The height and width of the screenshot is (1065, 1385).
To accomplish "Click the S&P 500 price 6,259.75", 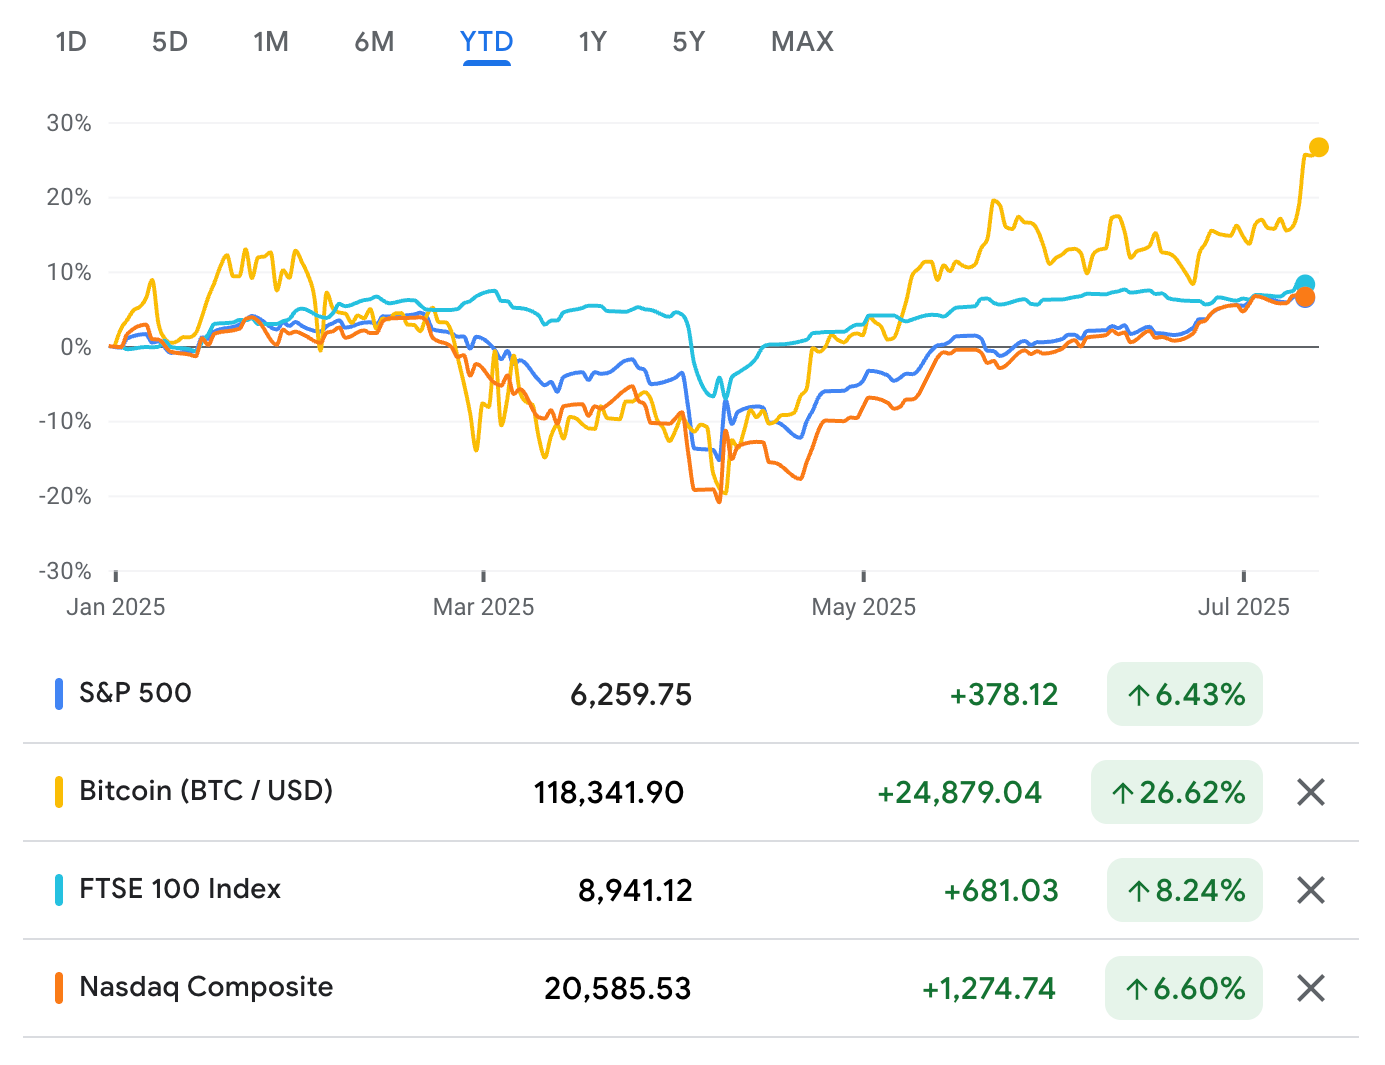I will [x=631, y=695].
